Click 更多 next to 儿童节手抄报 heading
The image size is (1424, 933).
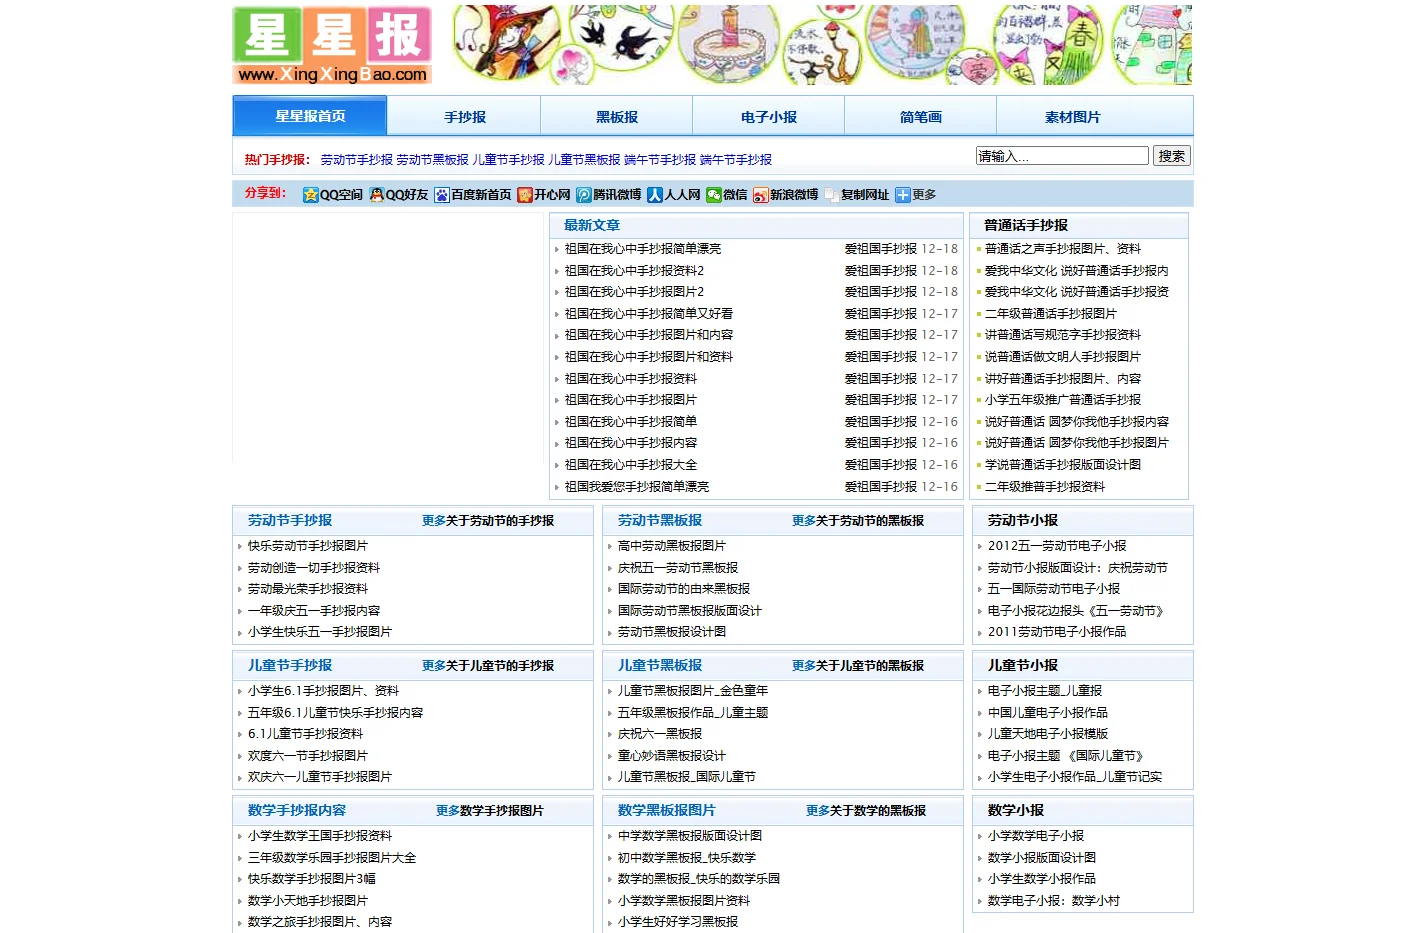point(434,666)
